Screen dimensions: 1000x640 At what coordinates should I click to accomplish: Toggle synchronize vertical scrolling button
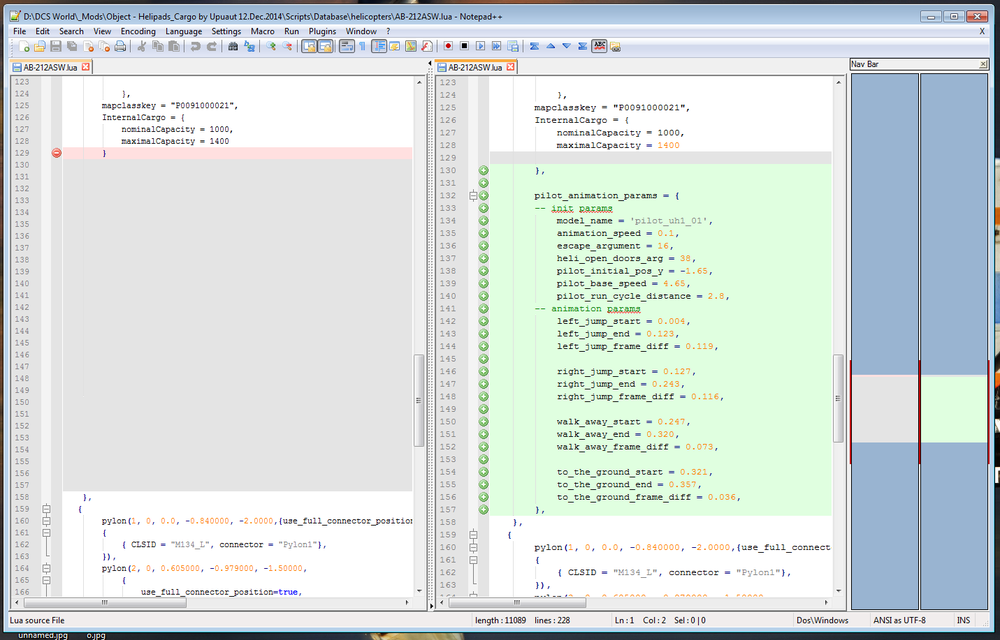309,46
